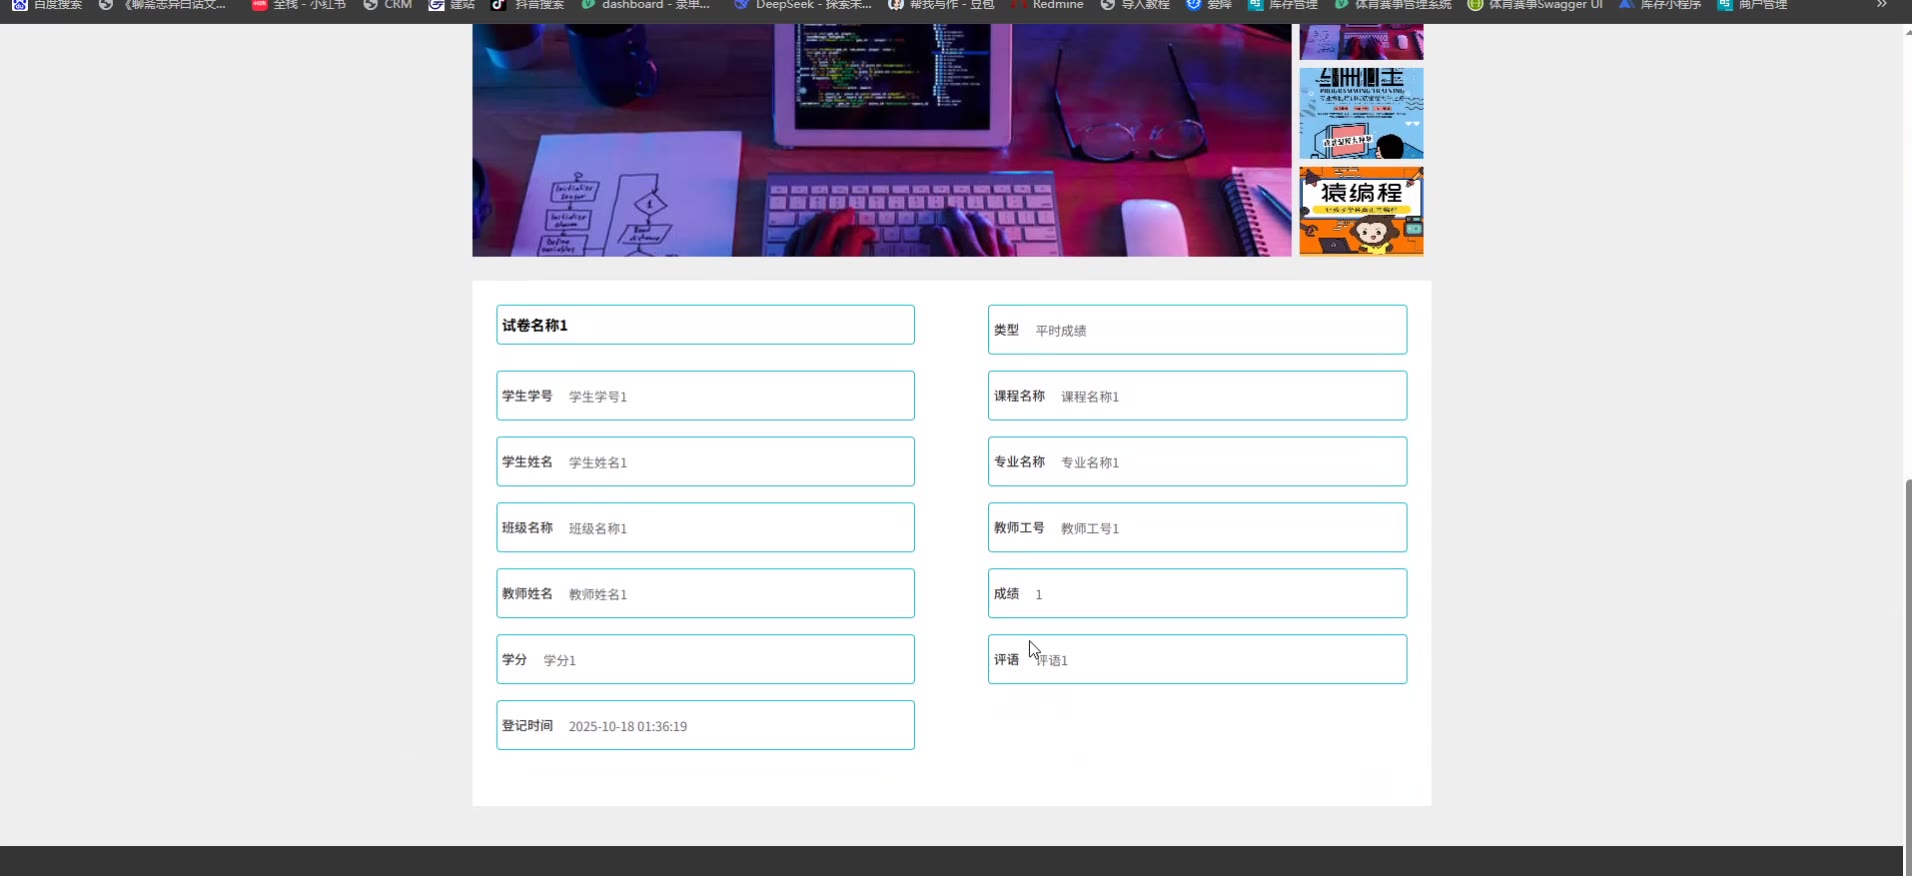
Task: Open the 商户管理 bookmark
Action: click(x=1752, y=5)
